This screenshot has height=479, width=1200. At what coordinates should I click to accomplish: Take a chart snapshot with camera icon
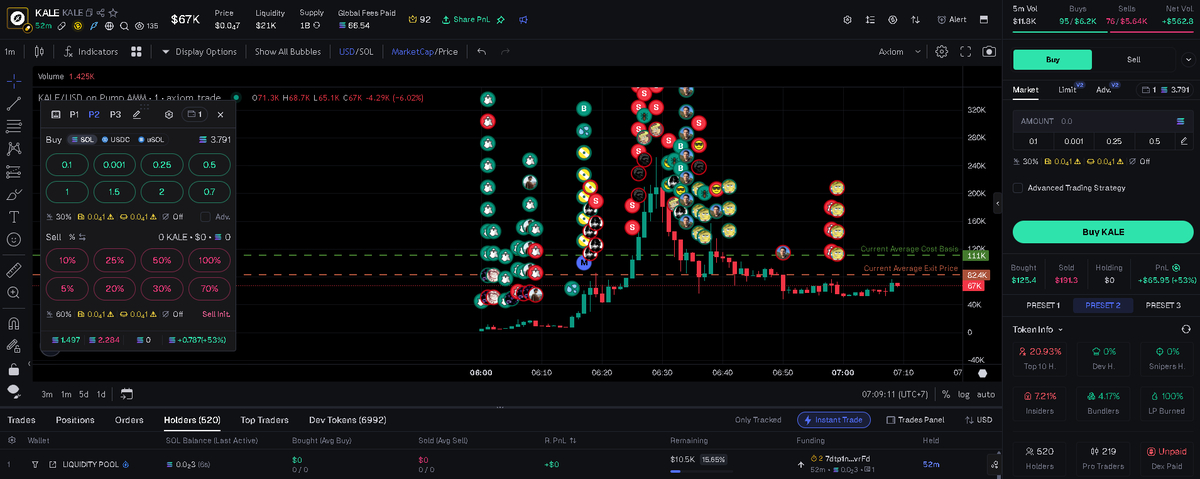tap(989, 52)
